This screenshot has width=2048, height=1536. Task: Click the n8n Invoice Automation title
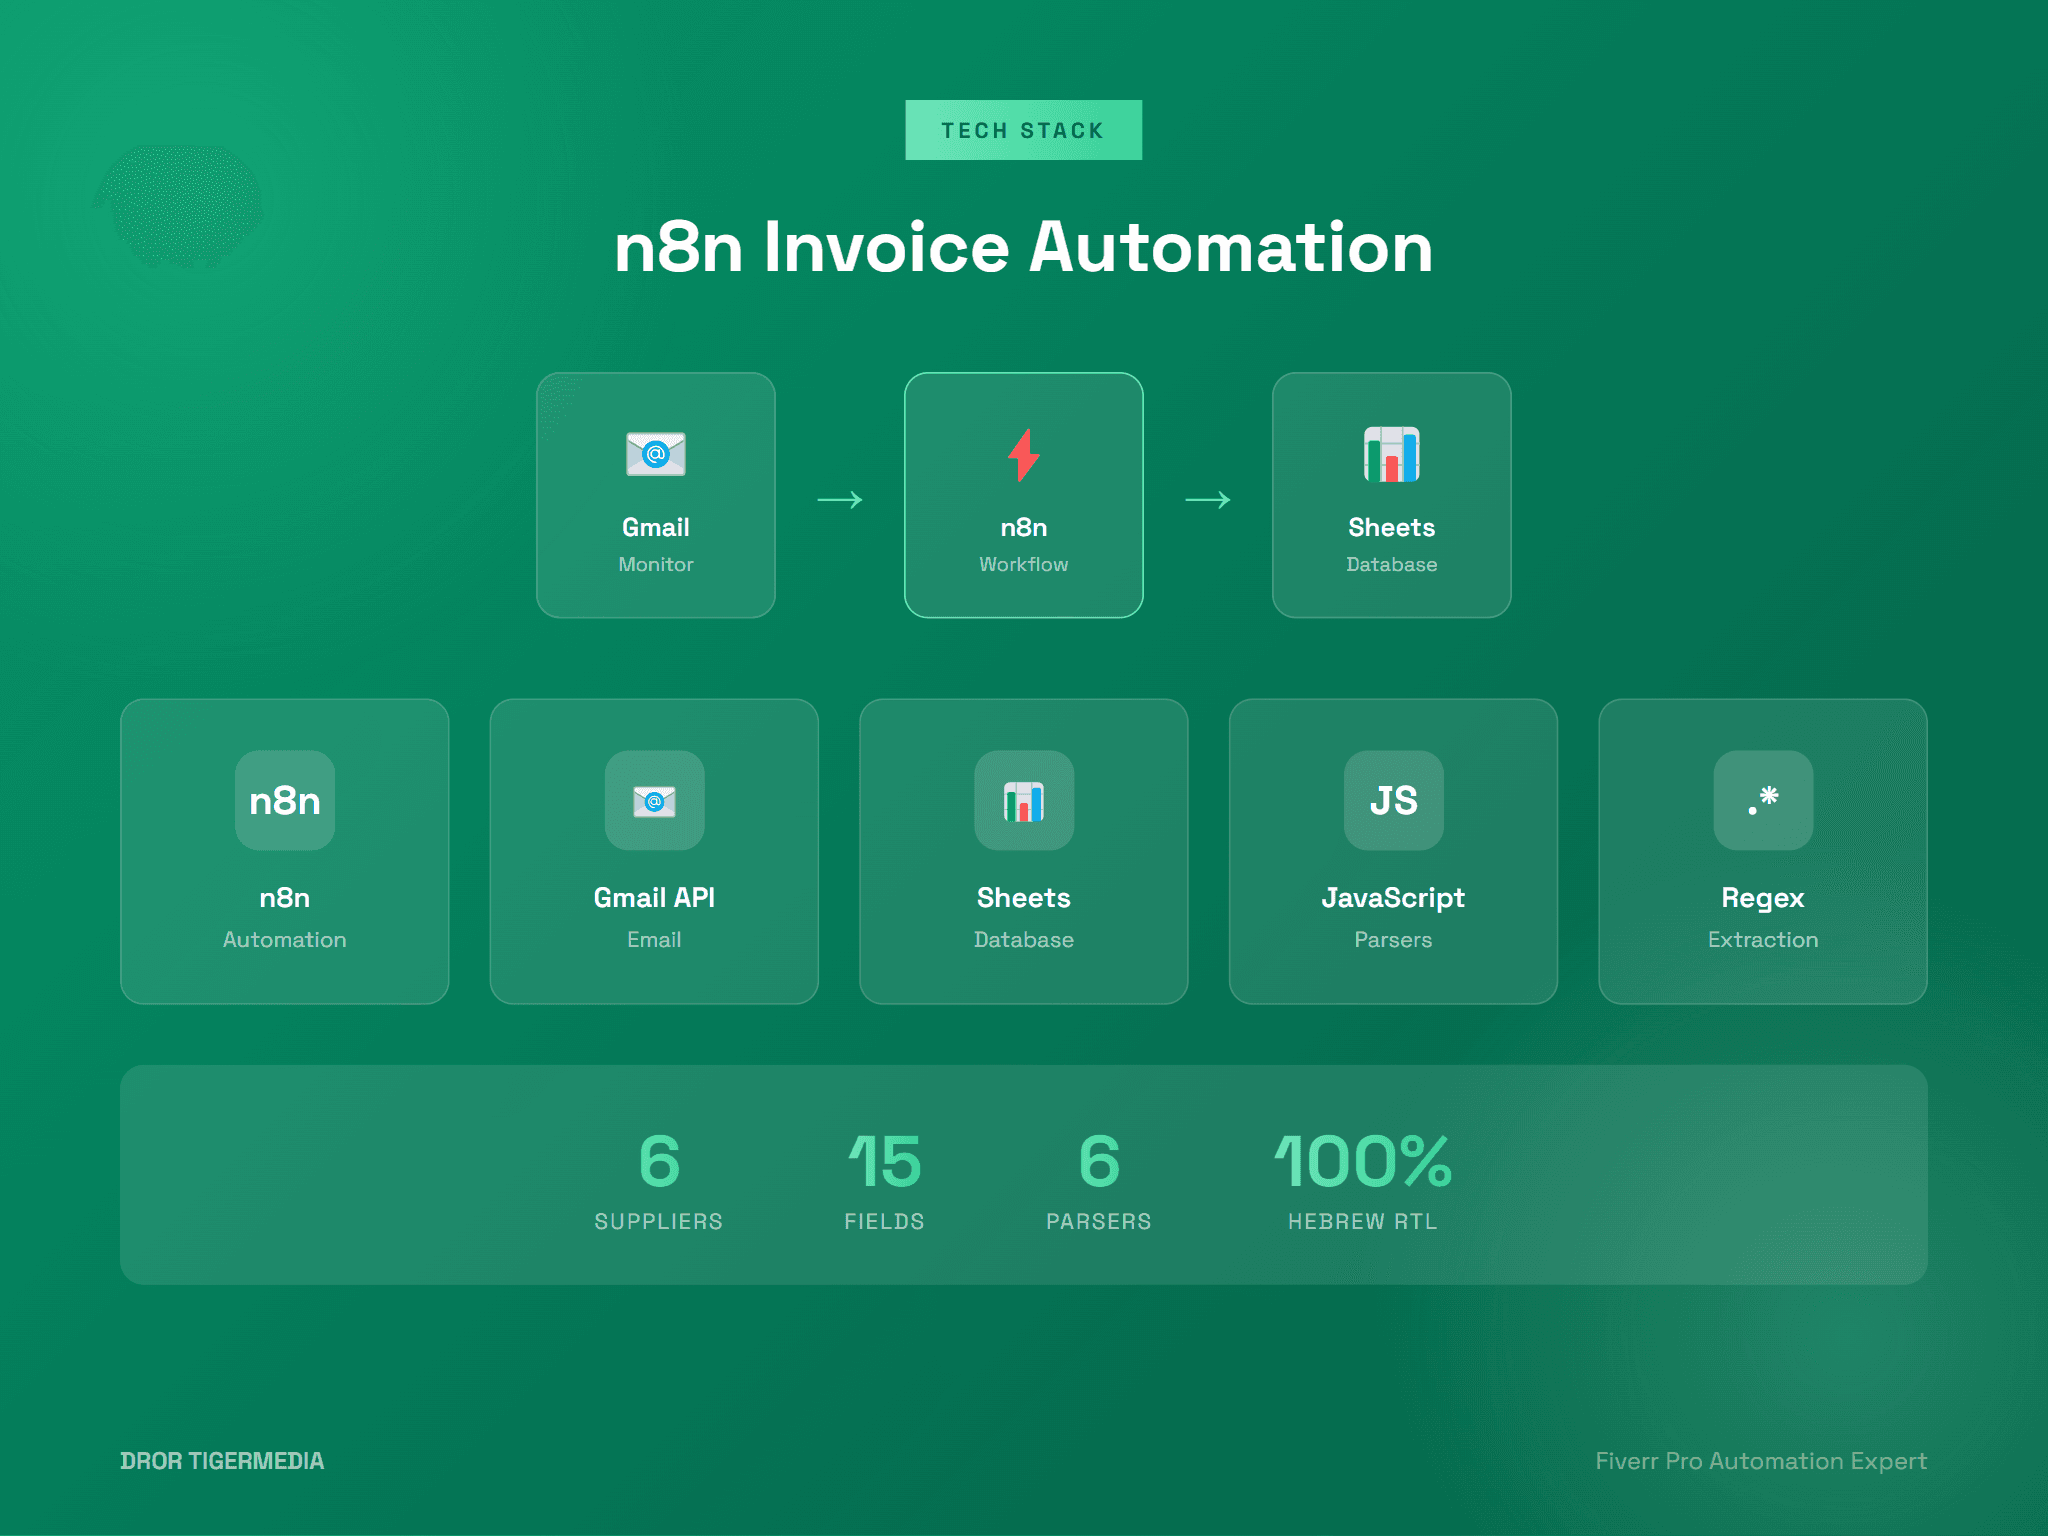click(1023, 248)
